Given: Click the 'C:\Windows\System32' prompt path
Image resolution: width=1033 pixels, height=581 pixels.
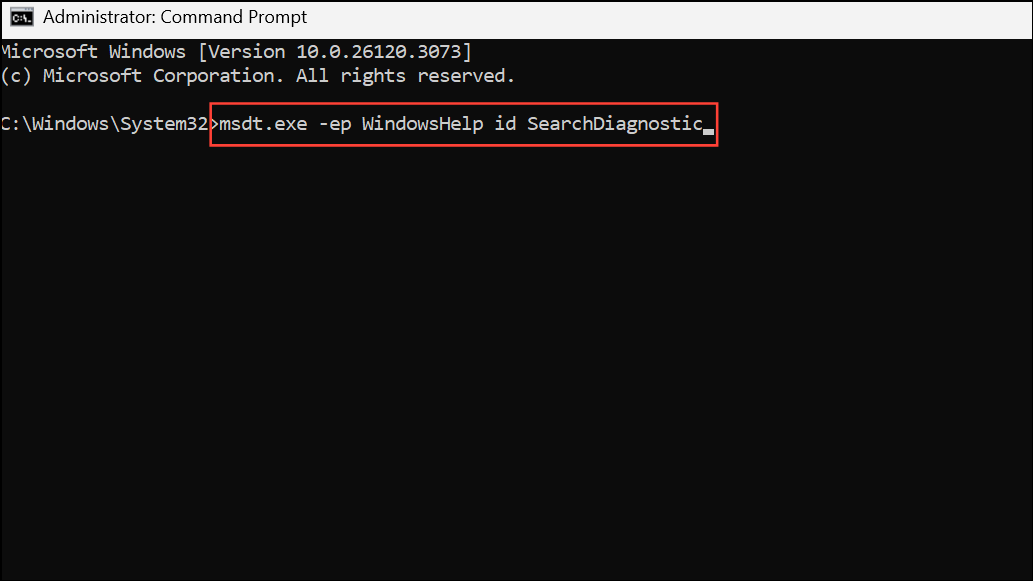Looking at the screenshot, I should point(104,124).
